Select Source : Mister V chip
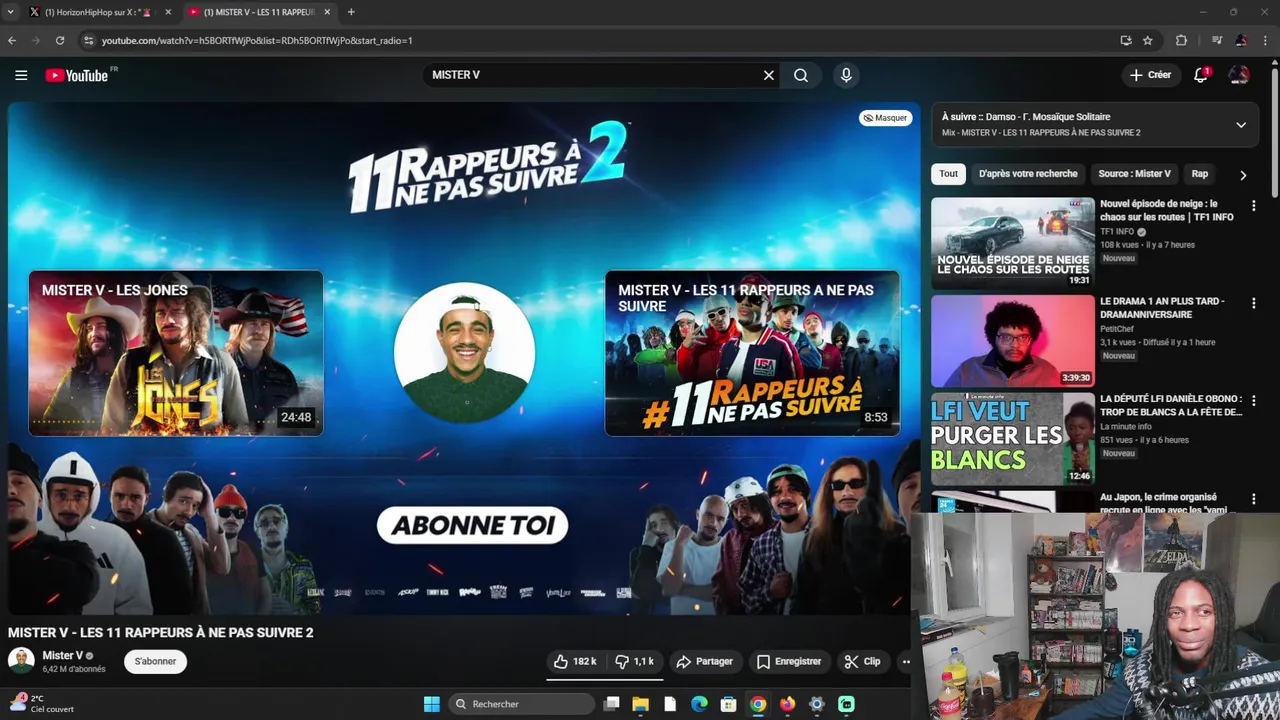The image size is (1280, 720). pos(1134,174)
